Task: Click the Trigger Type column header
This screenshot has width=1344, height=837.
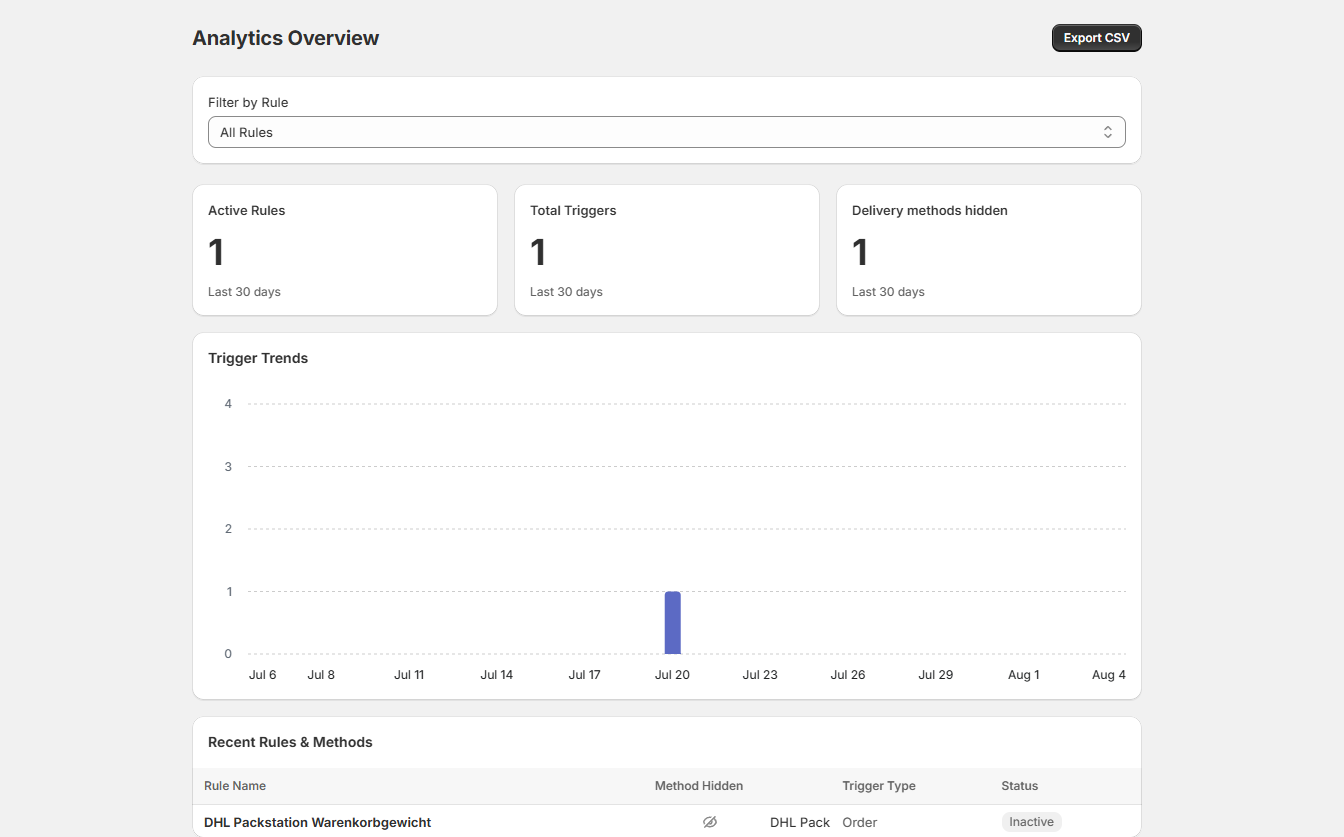Action: (879, 786)
